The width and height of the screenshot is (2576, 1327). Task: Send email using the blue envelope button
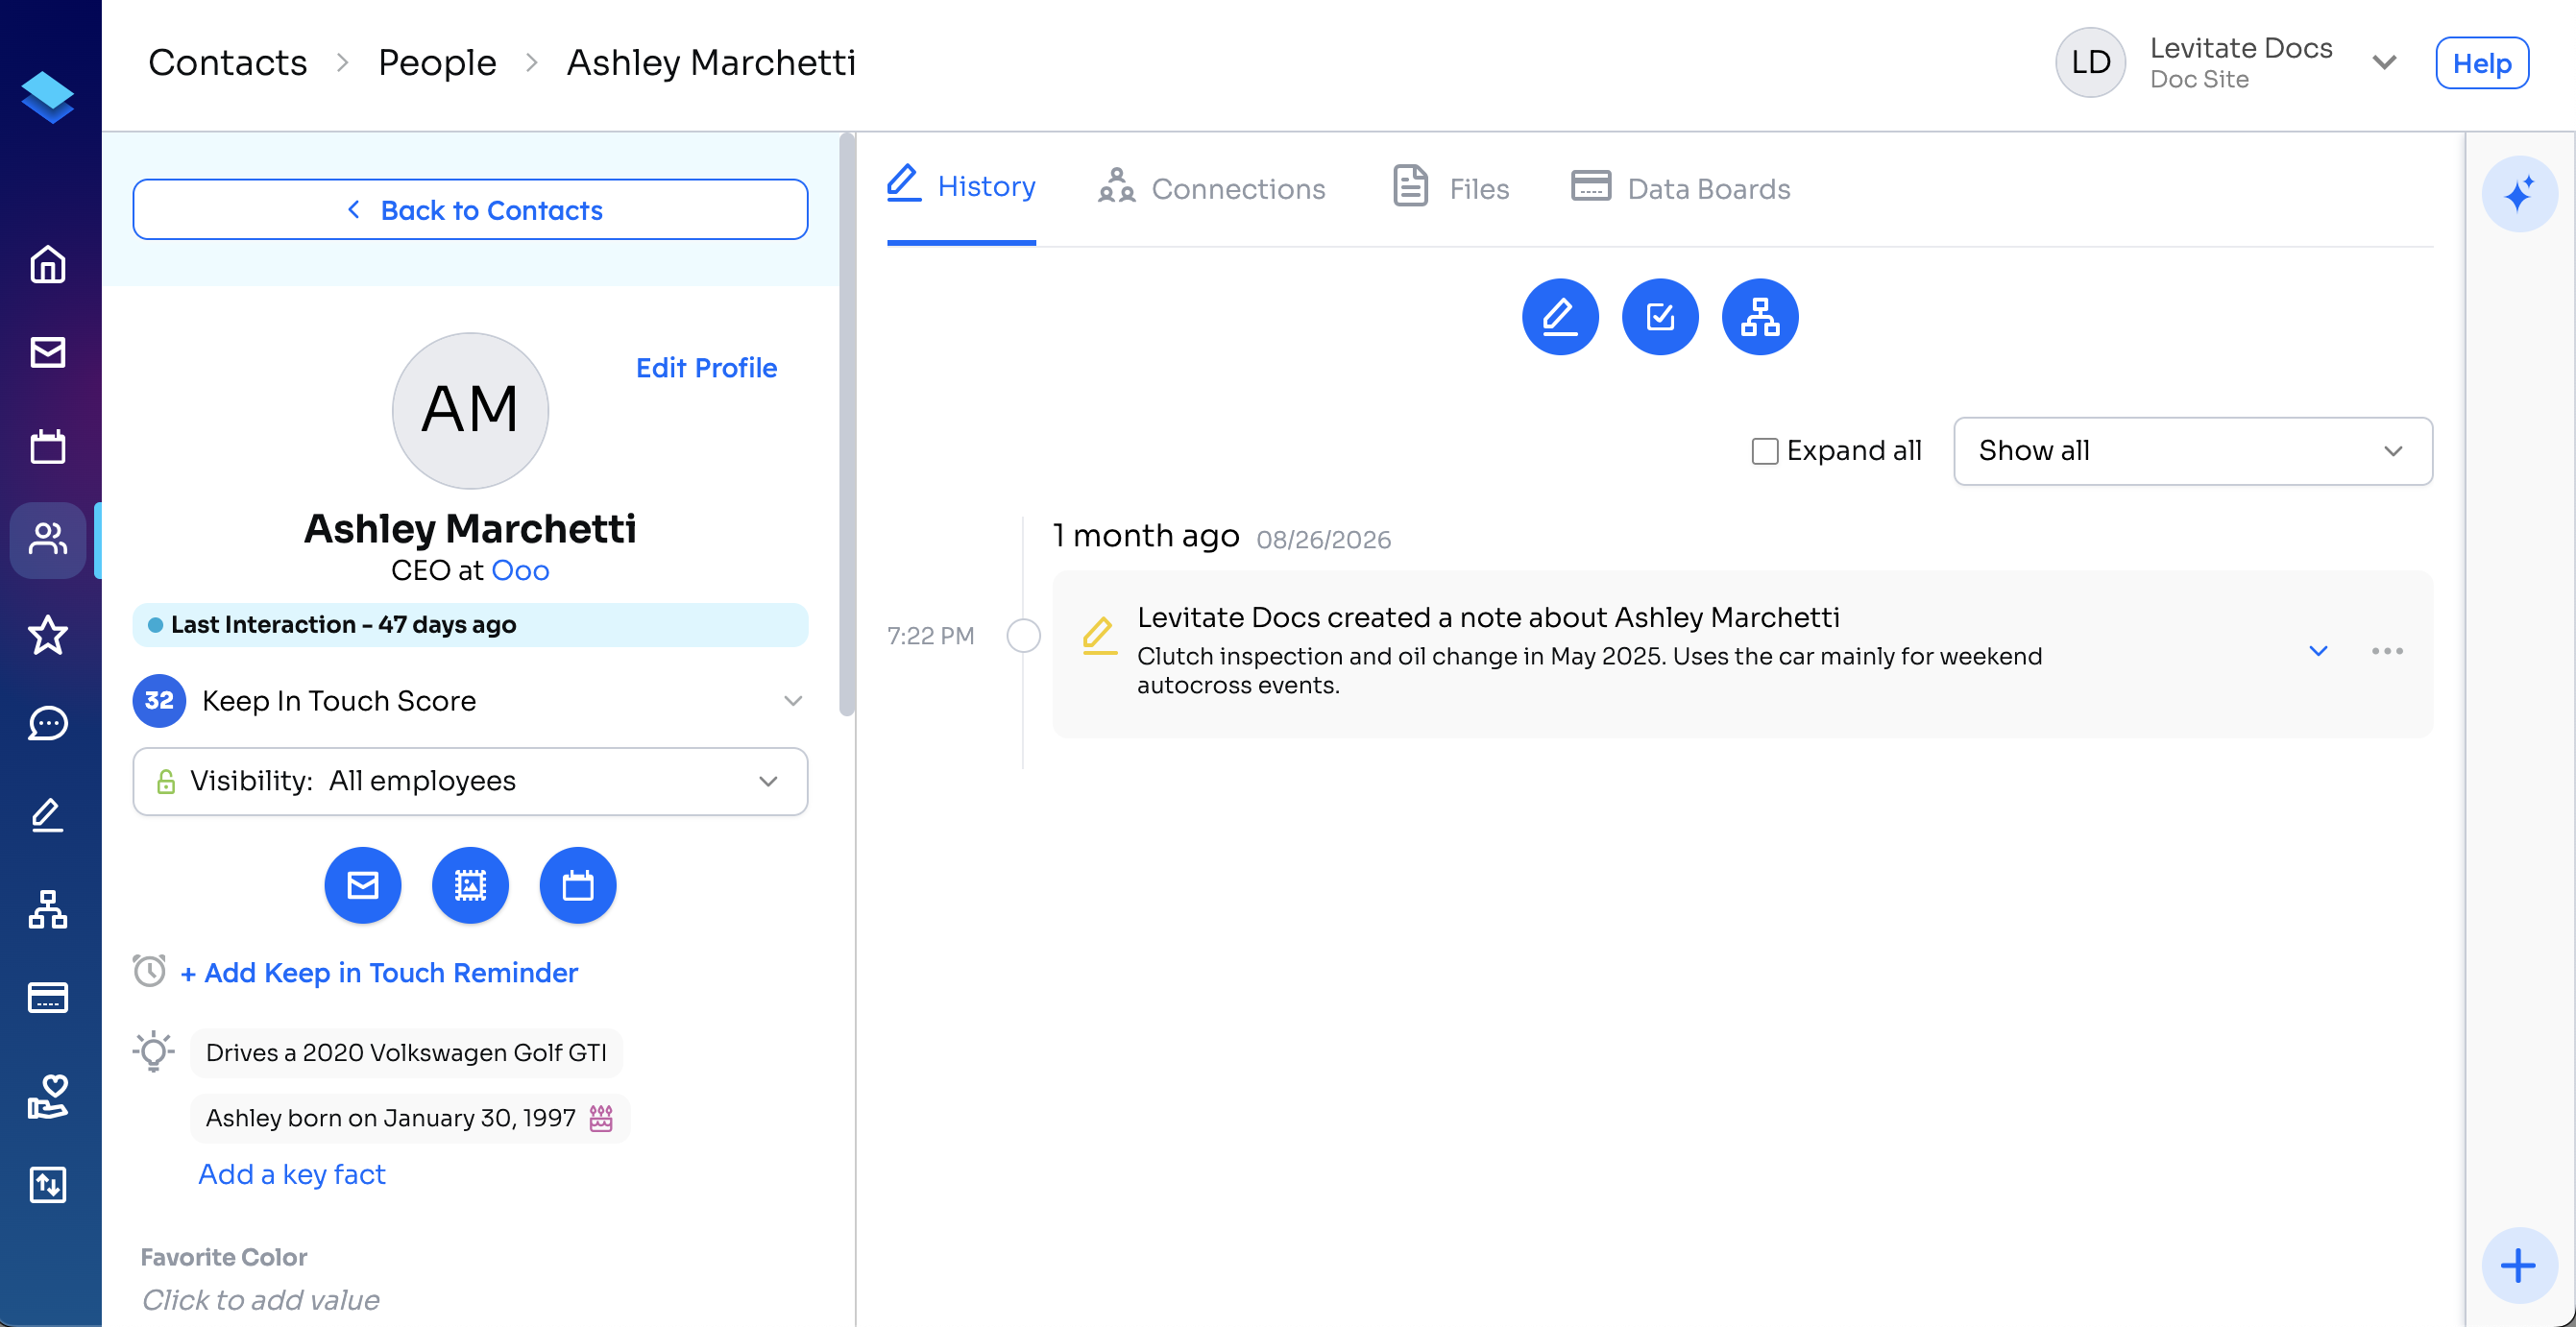(363, 885)
